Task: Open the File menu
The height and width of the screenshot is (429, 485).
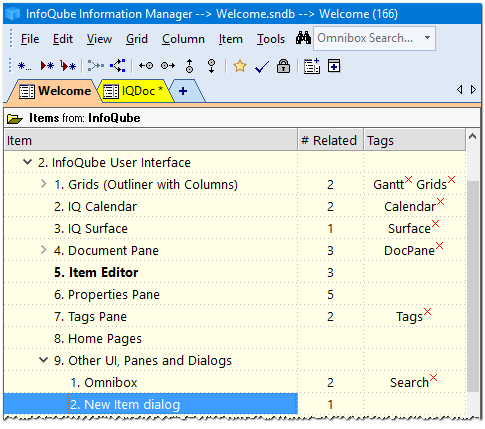Action: [x=30, y=39]
